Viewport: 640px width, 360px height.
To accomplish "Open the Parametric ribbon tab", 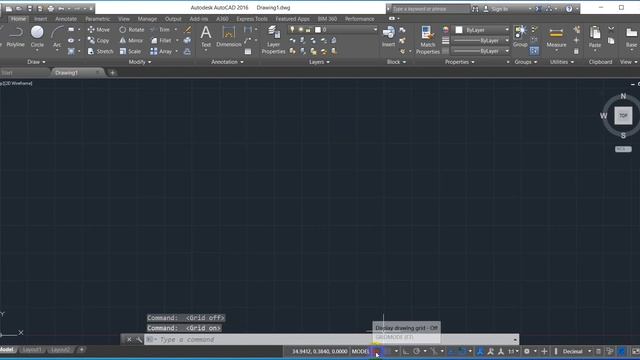I will [98, 19].
